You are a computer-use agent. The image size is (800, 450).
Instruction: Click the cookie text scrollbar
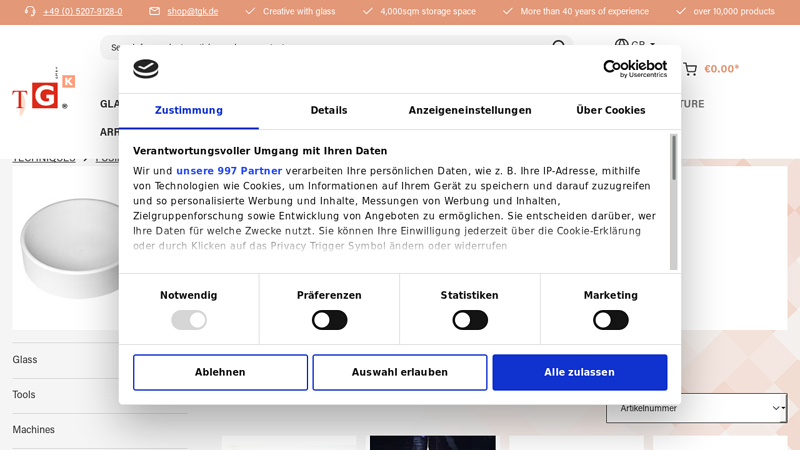674,200
